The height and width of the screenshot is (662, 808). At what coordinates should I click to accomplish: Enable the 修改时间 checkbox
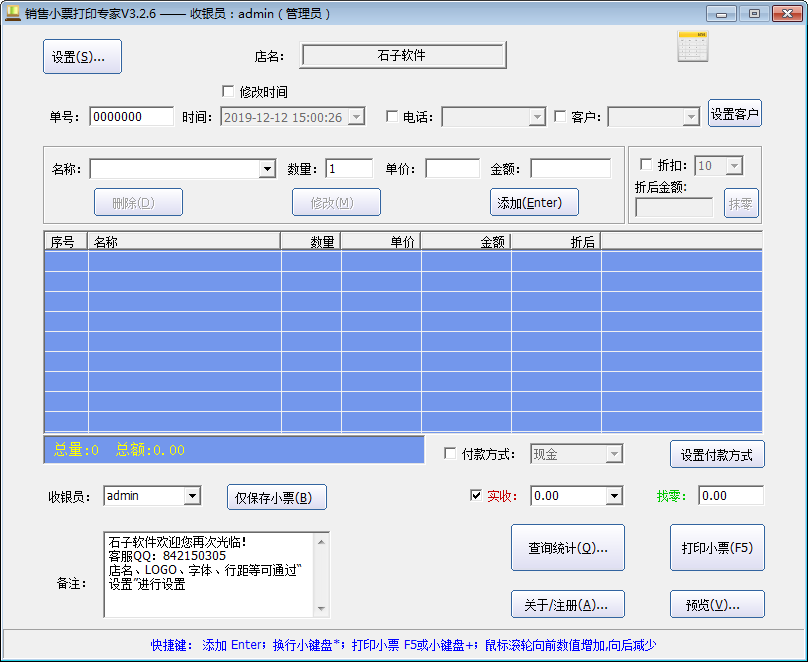pos(228,92)
